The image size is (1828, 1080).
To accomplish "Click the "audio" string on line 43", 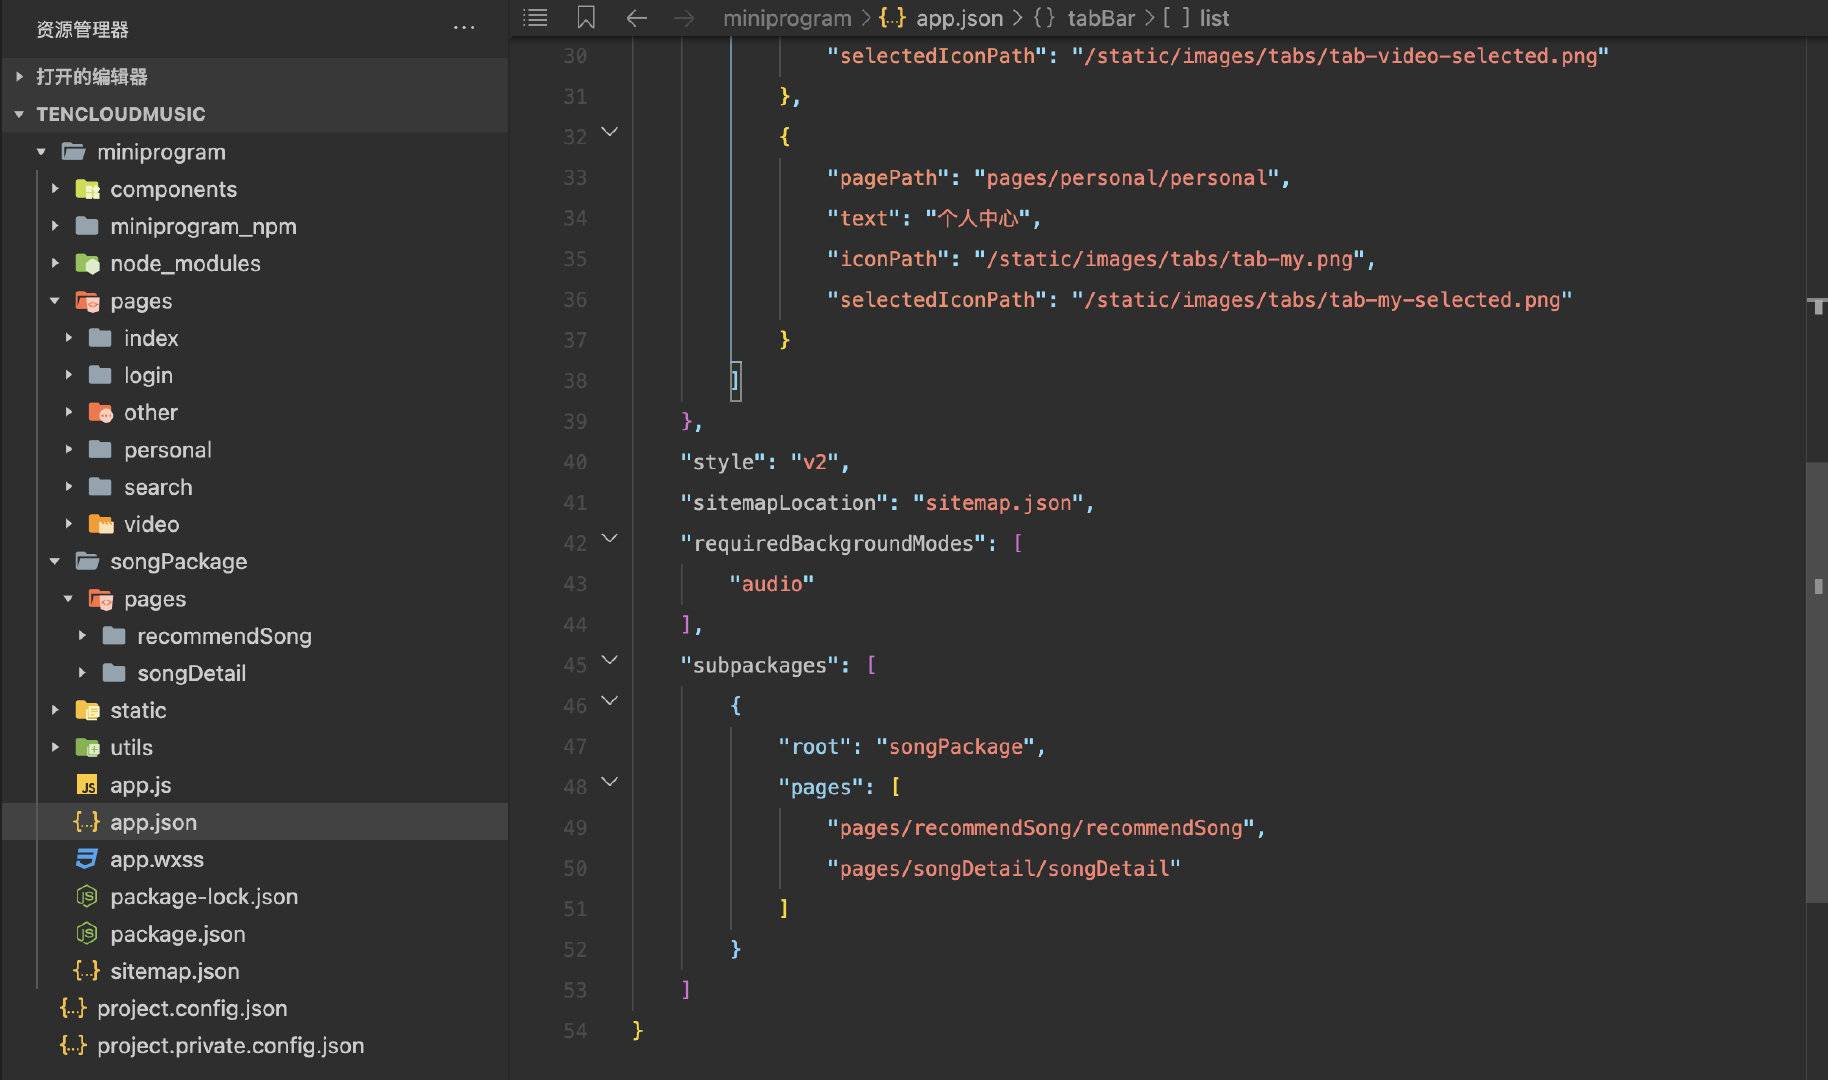I will (x=771, y=584).
